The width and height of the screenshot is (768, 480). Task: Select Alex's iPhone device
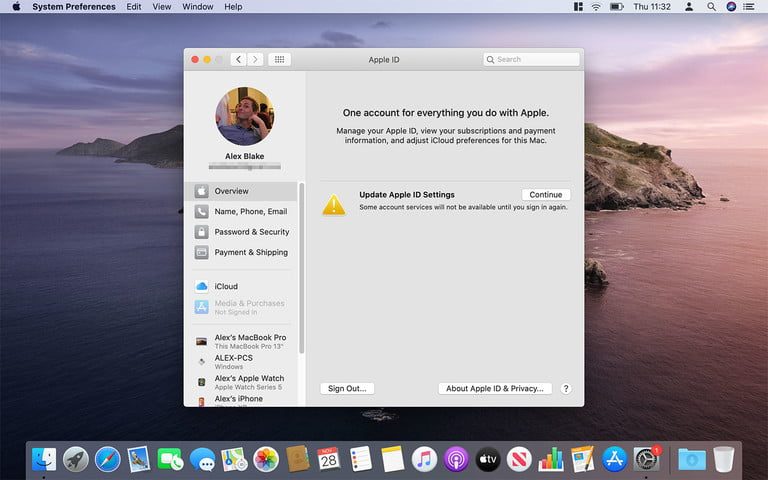241,401
